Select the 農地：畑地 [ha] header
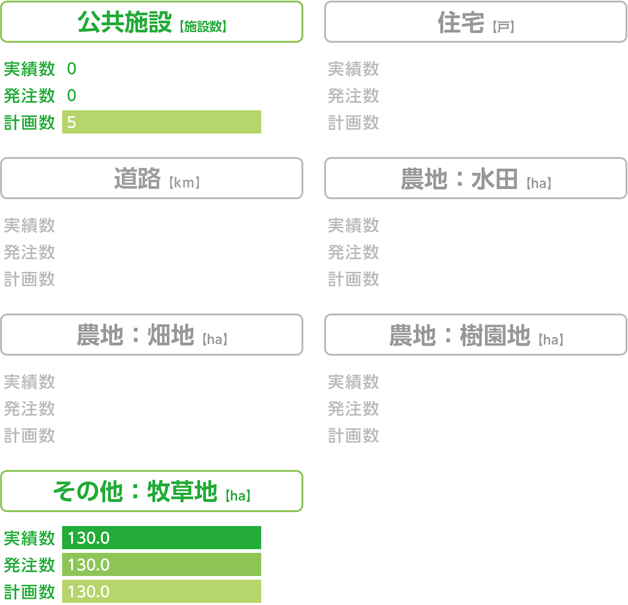The image size is (628, 605). (152, 335)
